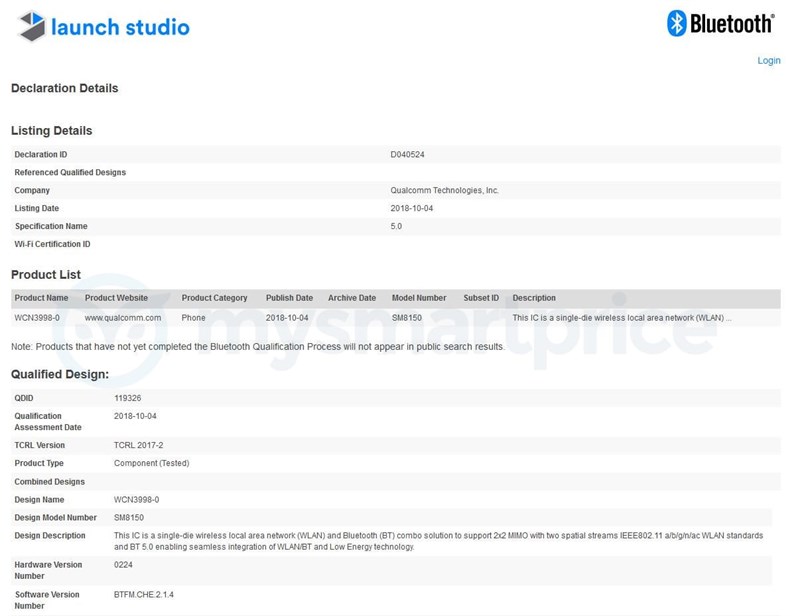This screenshot has width=800, height=616.
Task: Click the Archive Date column header
Action: tap(352, 298)
